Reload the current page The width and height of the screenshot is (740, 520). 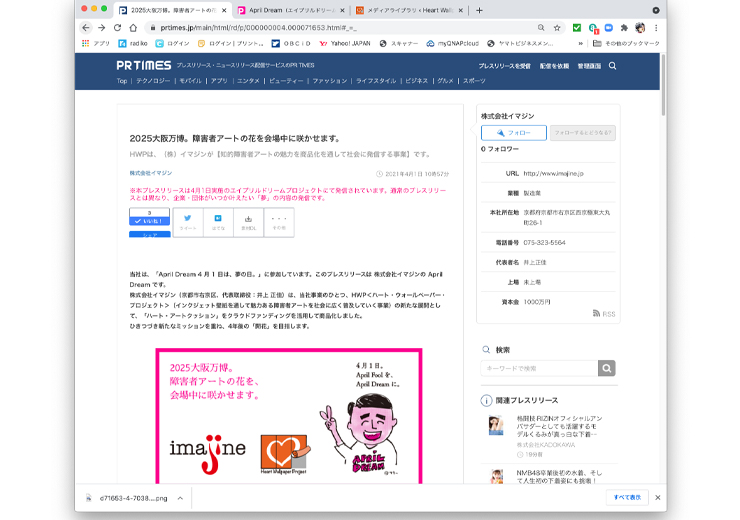[118, 28]
